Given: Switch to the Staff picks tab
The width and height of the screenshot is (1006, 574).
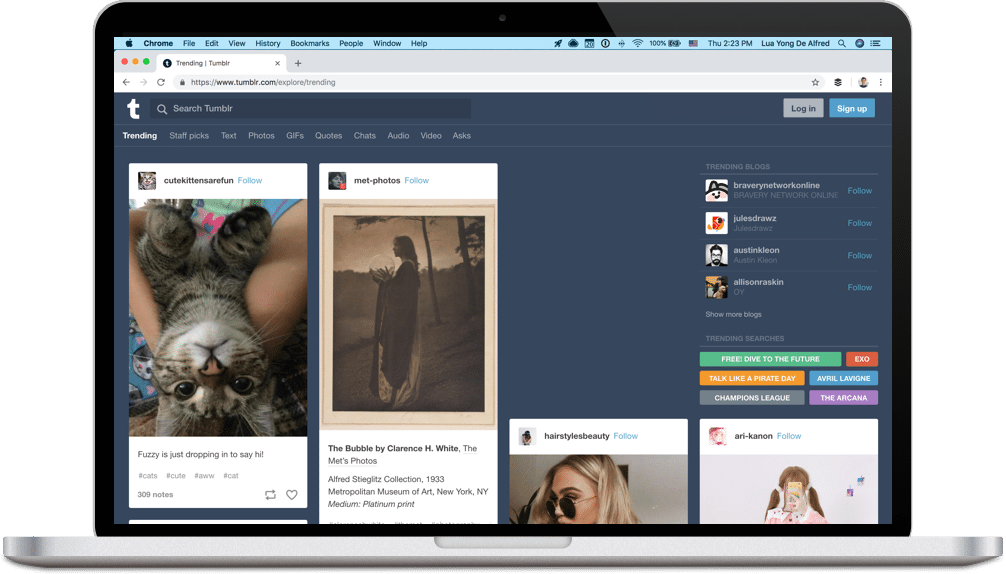Looking at the screenshot, I should [x=189, y=136].
